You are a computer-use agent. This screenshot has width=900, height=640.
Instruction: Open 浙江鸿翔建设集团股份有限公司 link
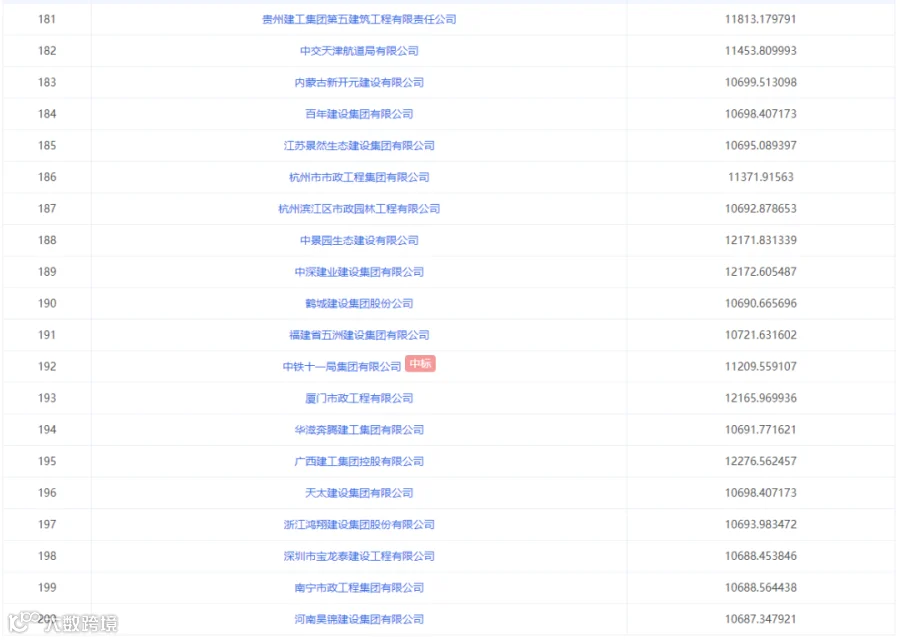[x=359, y=525]
